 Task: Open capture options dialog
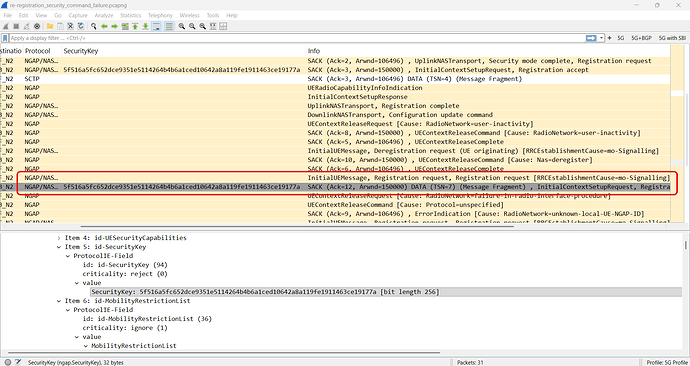tap(37, 26)
